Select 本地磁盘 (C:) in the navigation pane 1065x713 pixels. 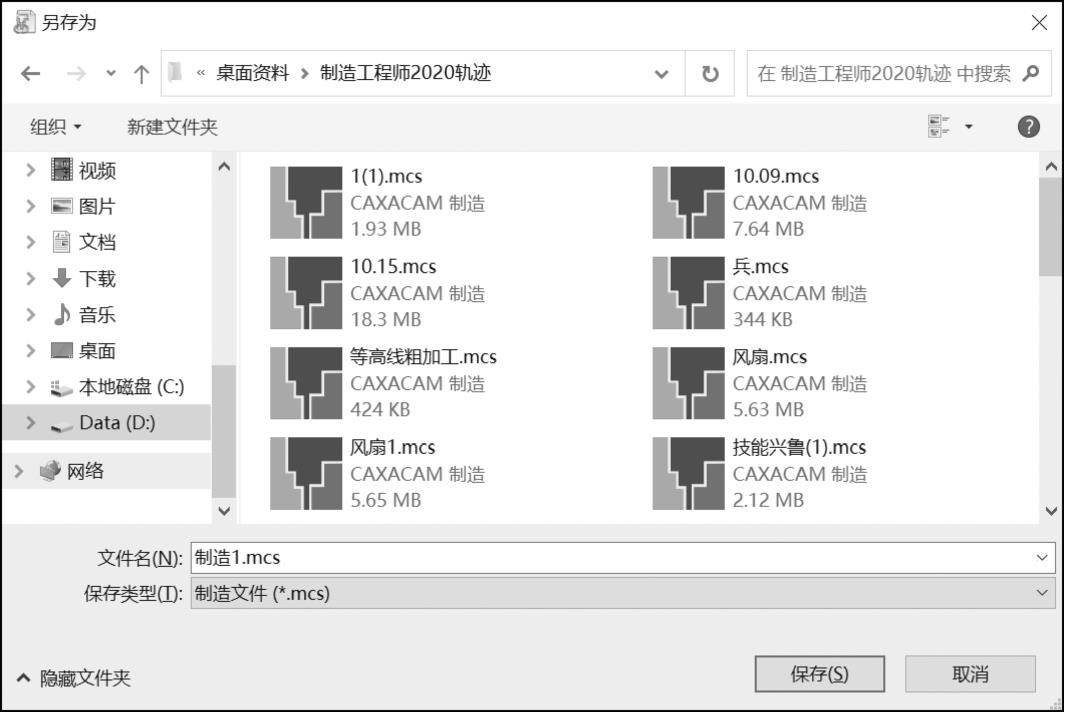[x=131, y=387]
